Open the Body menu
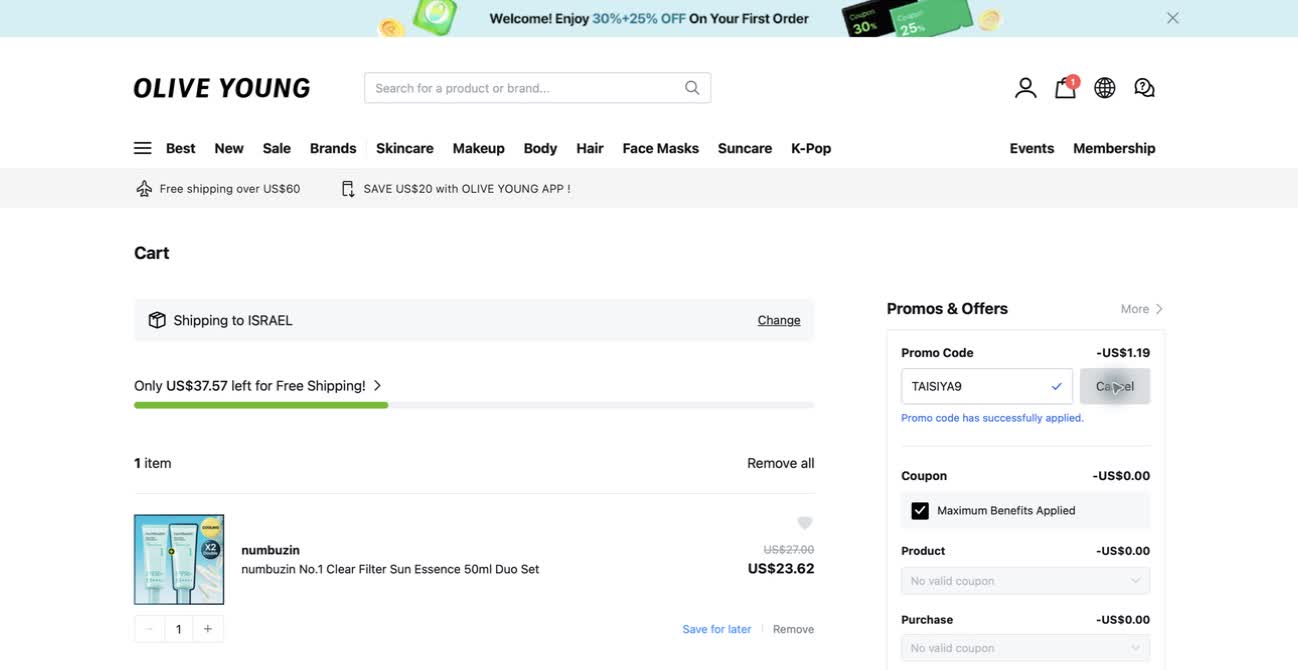 [540, 148]
